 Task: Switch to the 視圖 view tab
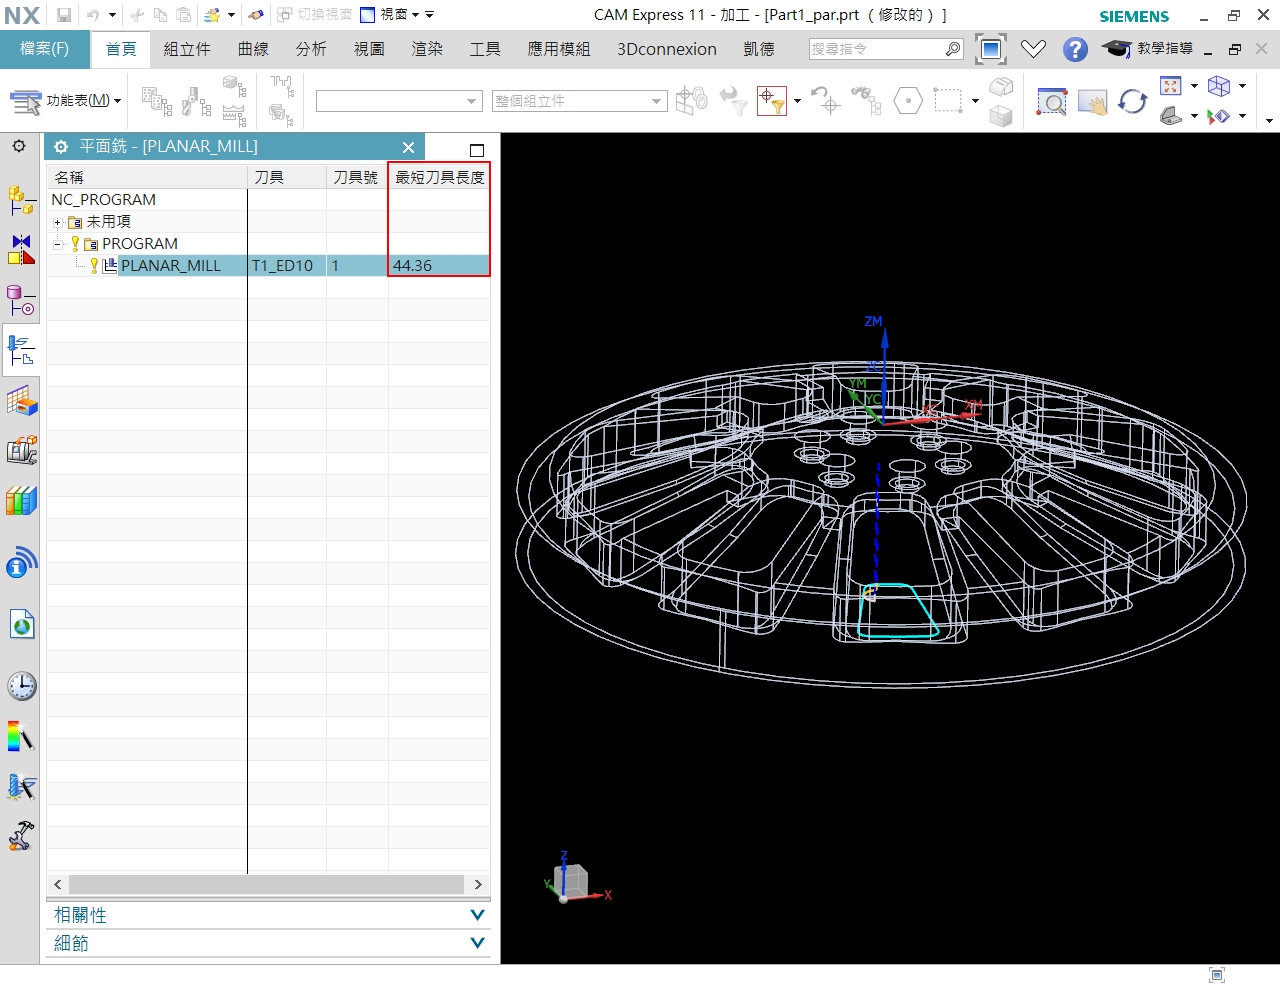[x=369, y=49]
